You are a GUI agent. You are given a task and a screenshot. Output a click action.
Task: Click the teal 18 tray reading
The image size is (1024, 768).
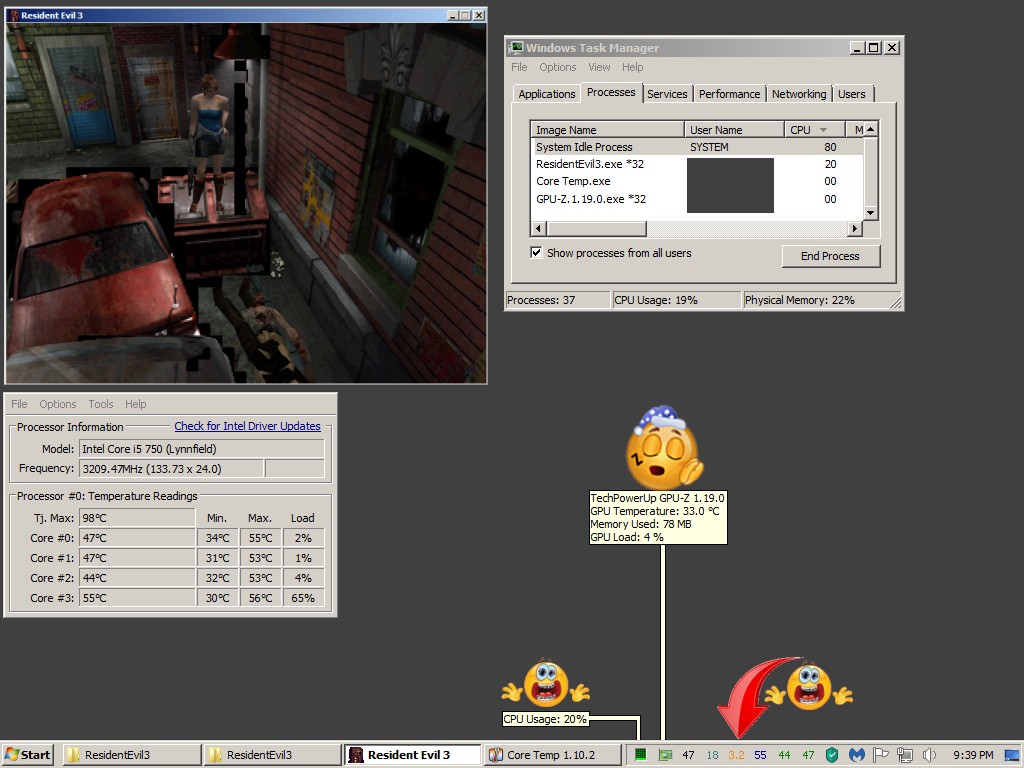712,755
